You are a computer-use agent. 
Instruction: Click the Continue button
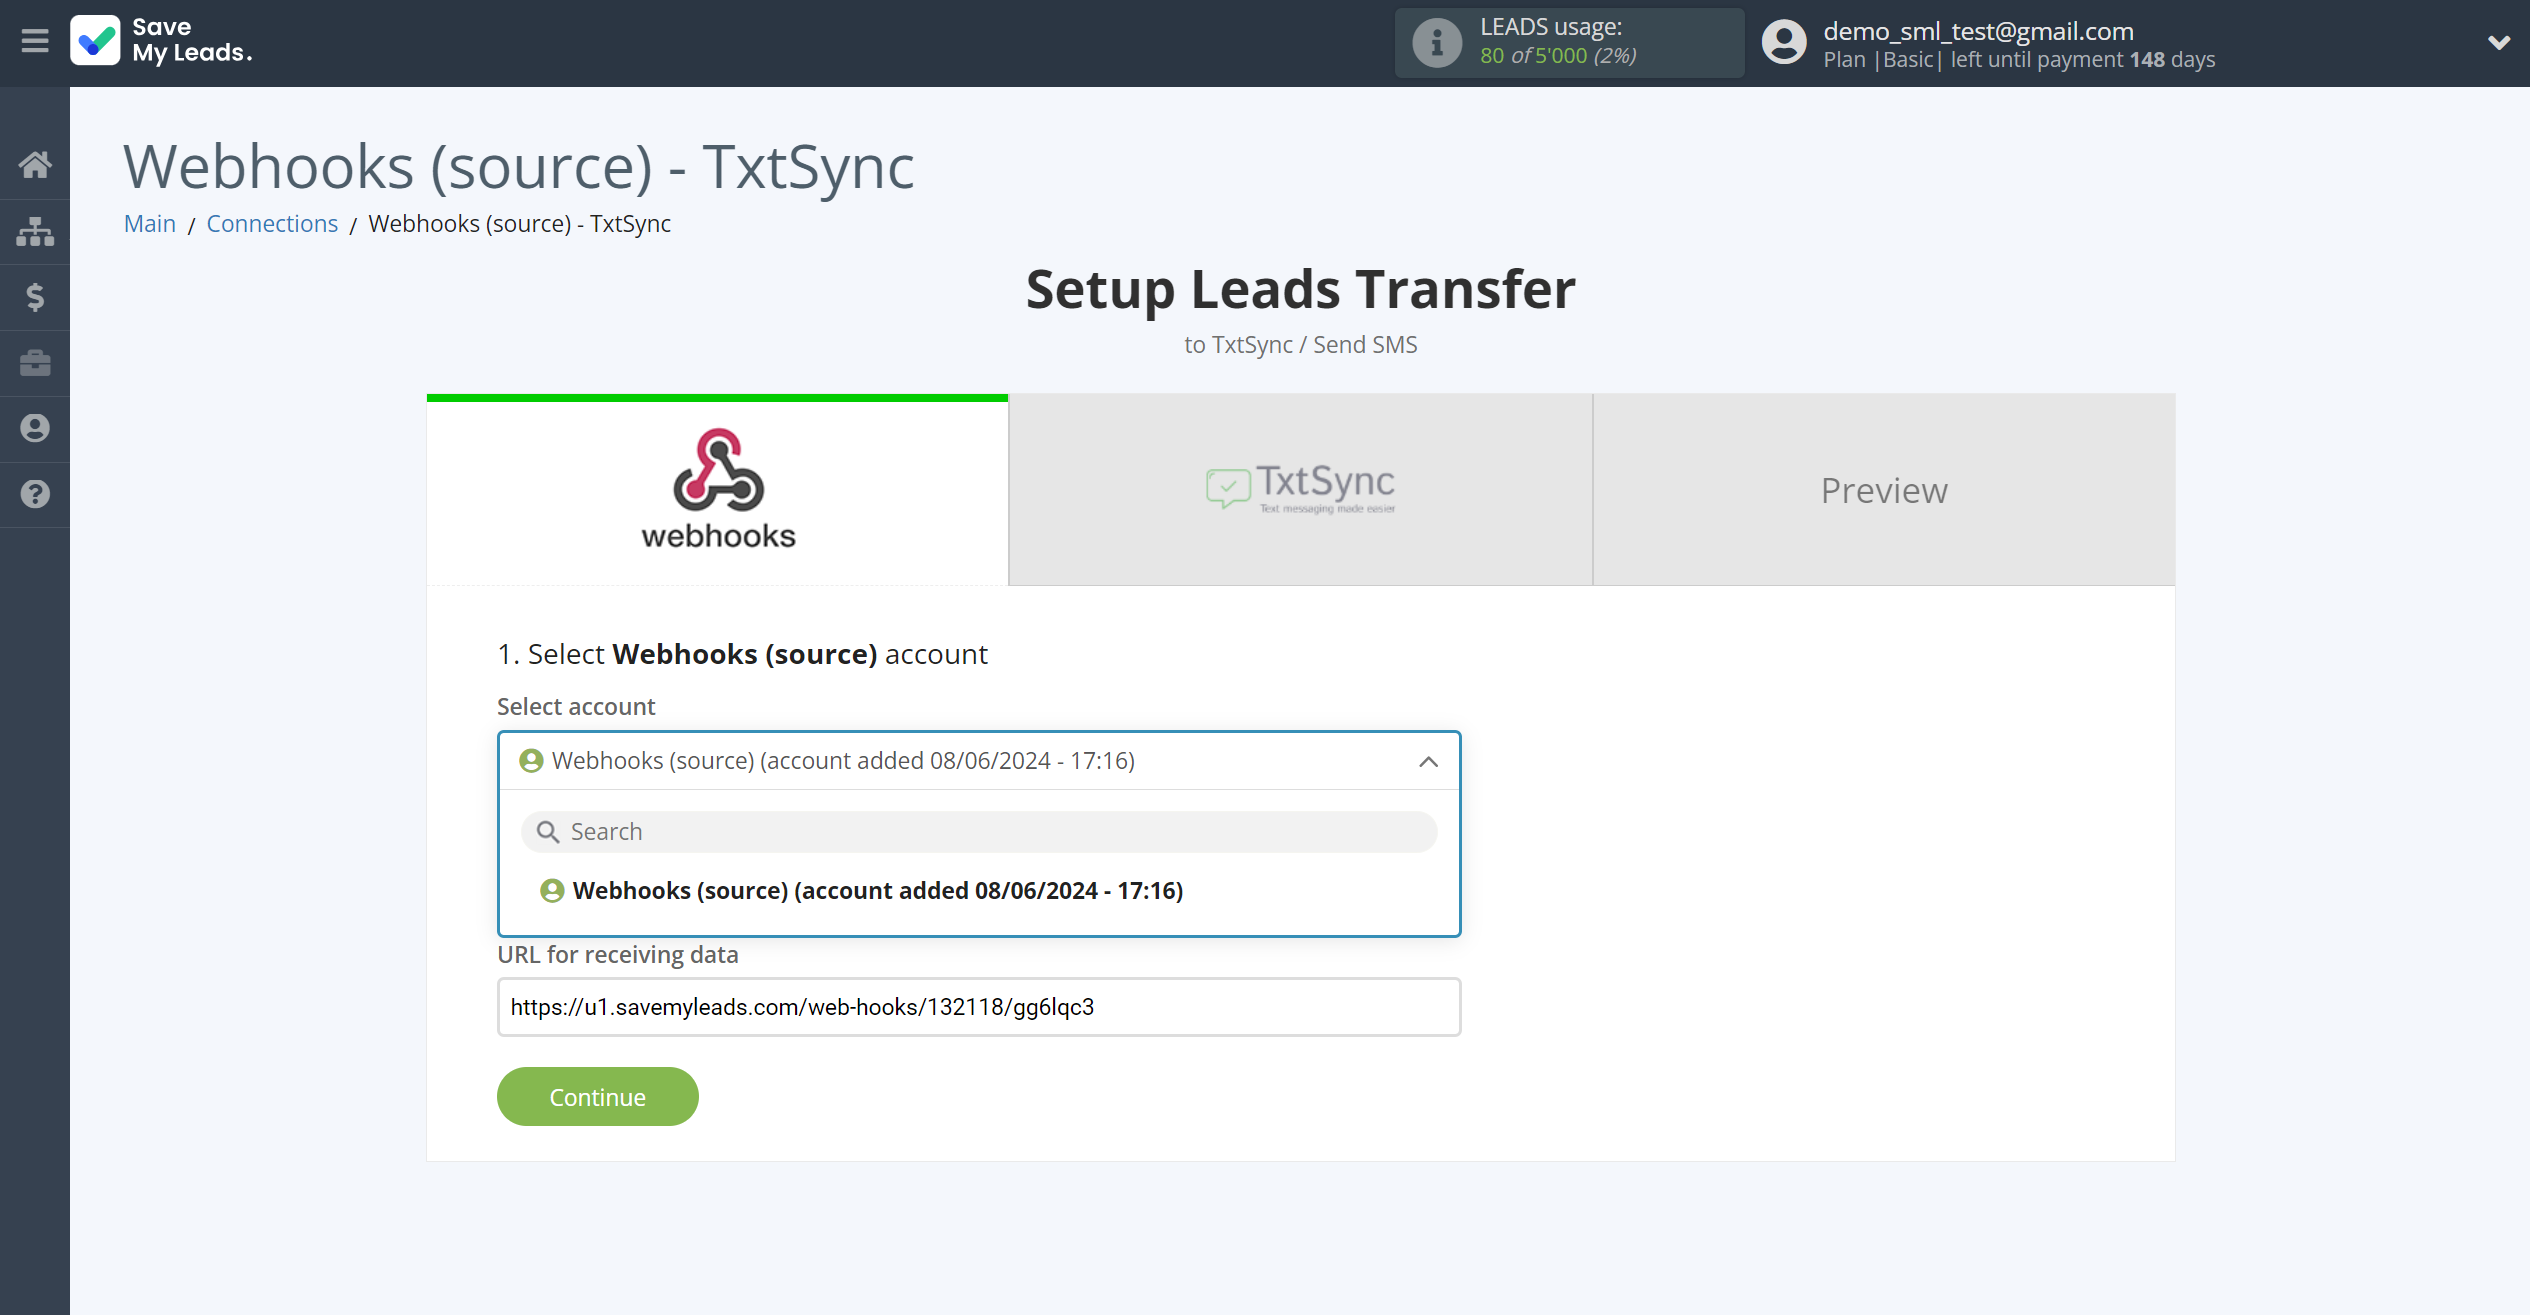click(598, 1097)
